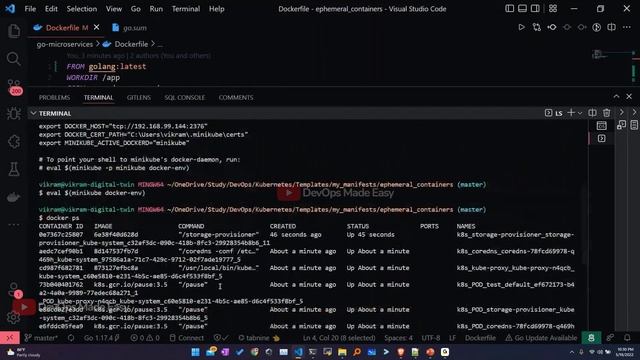Click Go 1.17.4 version in status bar
This screenshot has height=360, width=640.
(102, 338)
